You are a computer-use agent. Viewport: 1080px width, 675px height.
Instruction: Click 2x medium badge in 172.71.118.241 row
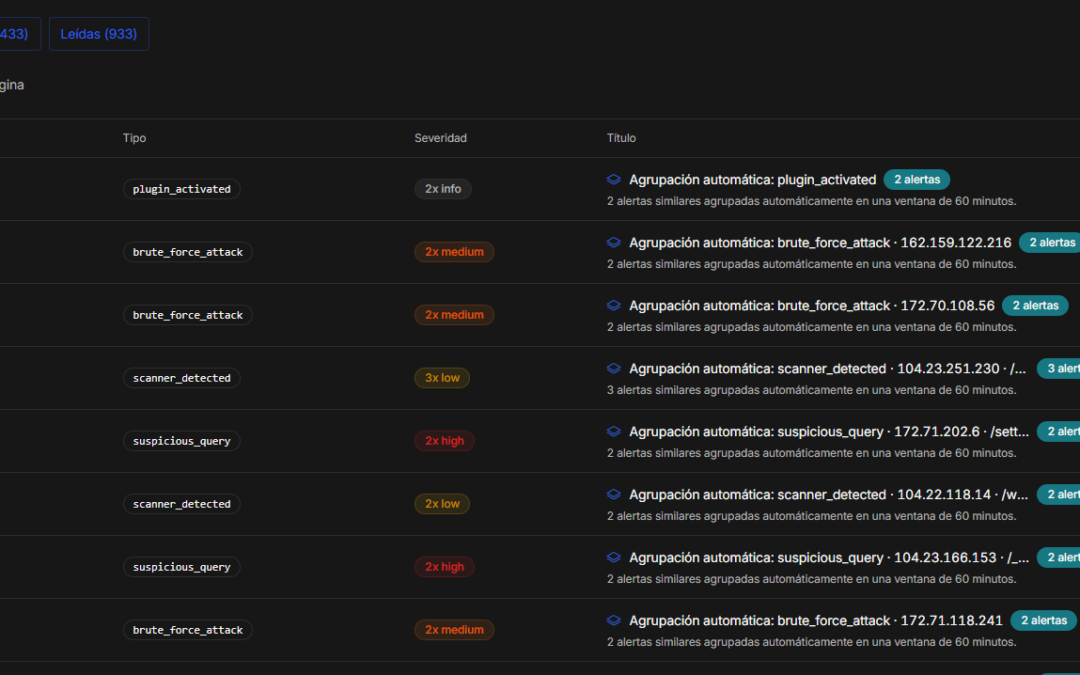pos(454,630)
